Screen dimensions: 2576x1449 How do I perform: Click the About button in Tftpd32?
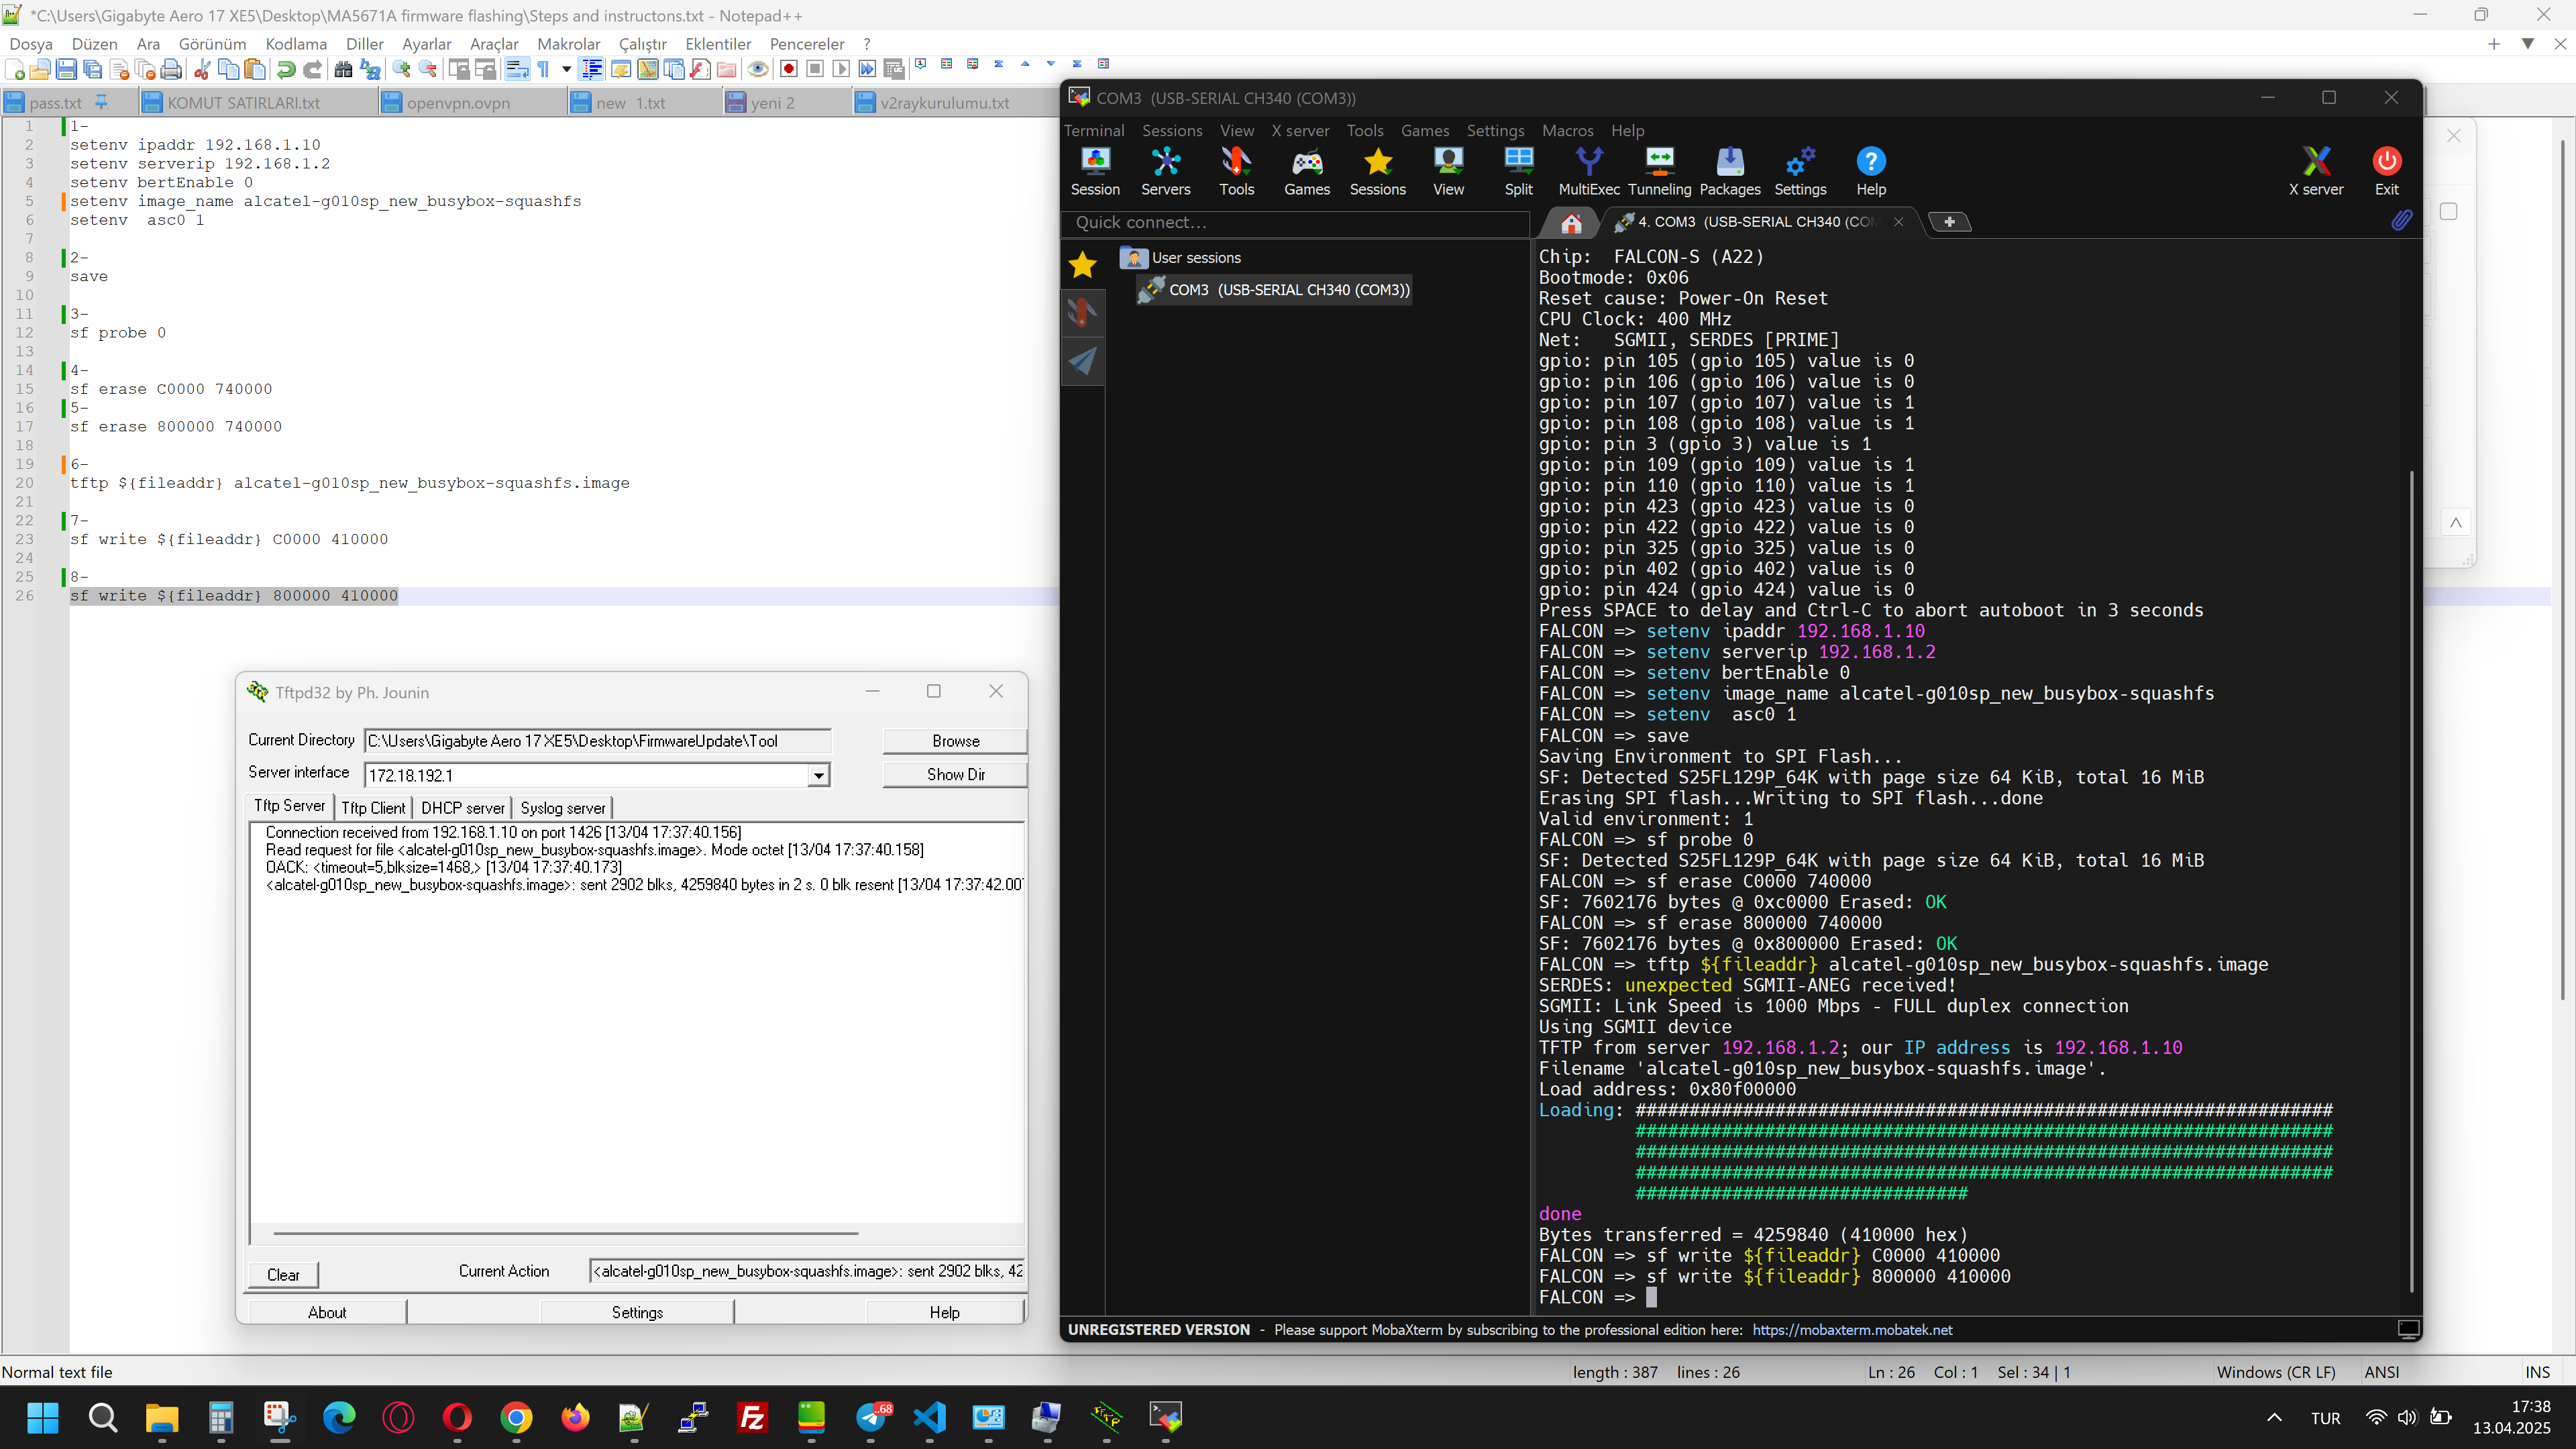pyautogui.click(x=327, y=1312)
